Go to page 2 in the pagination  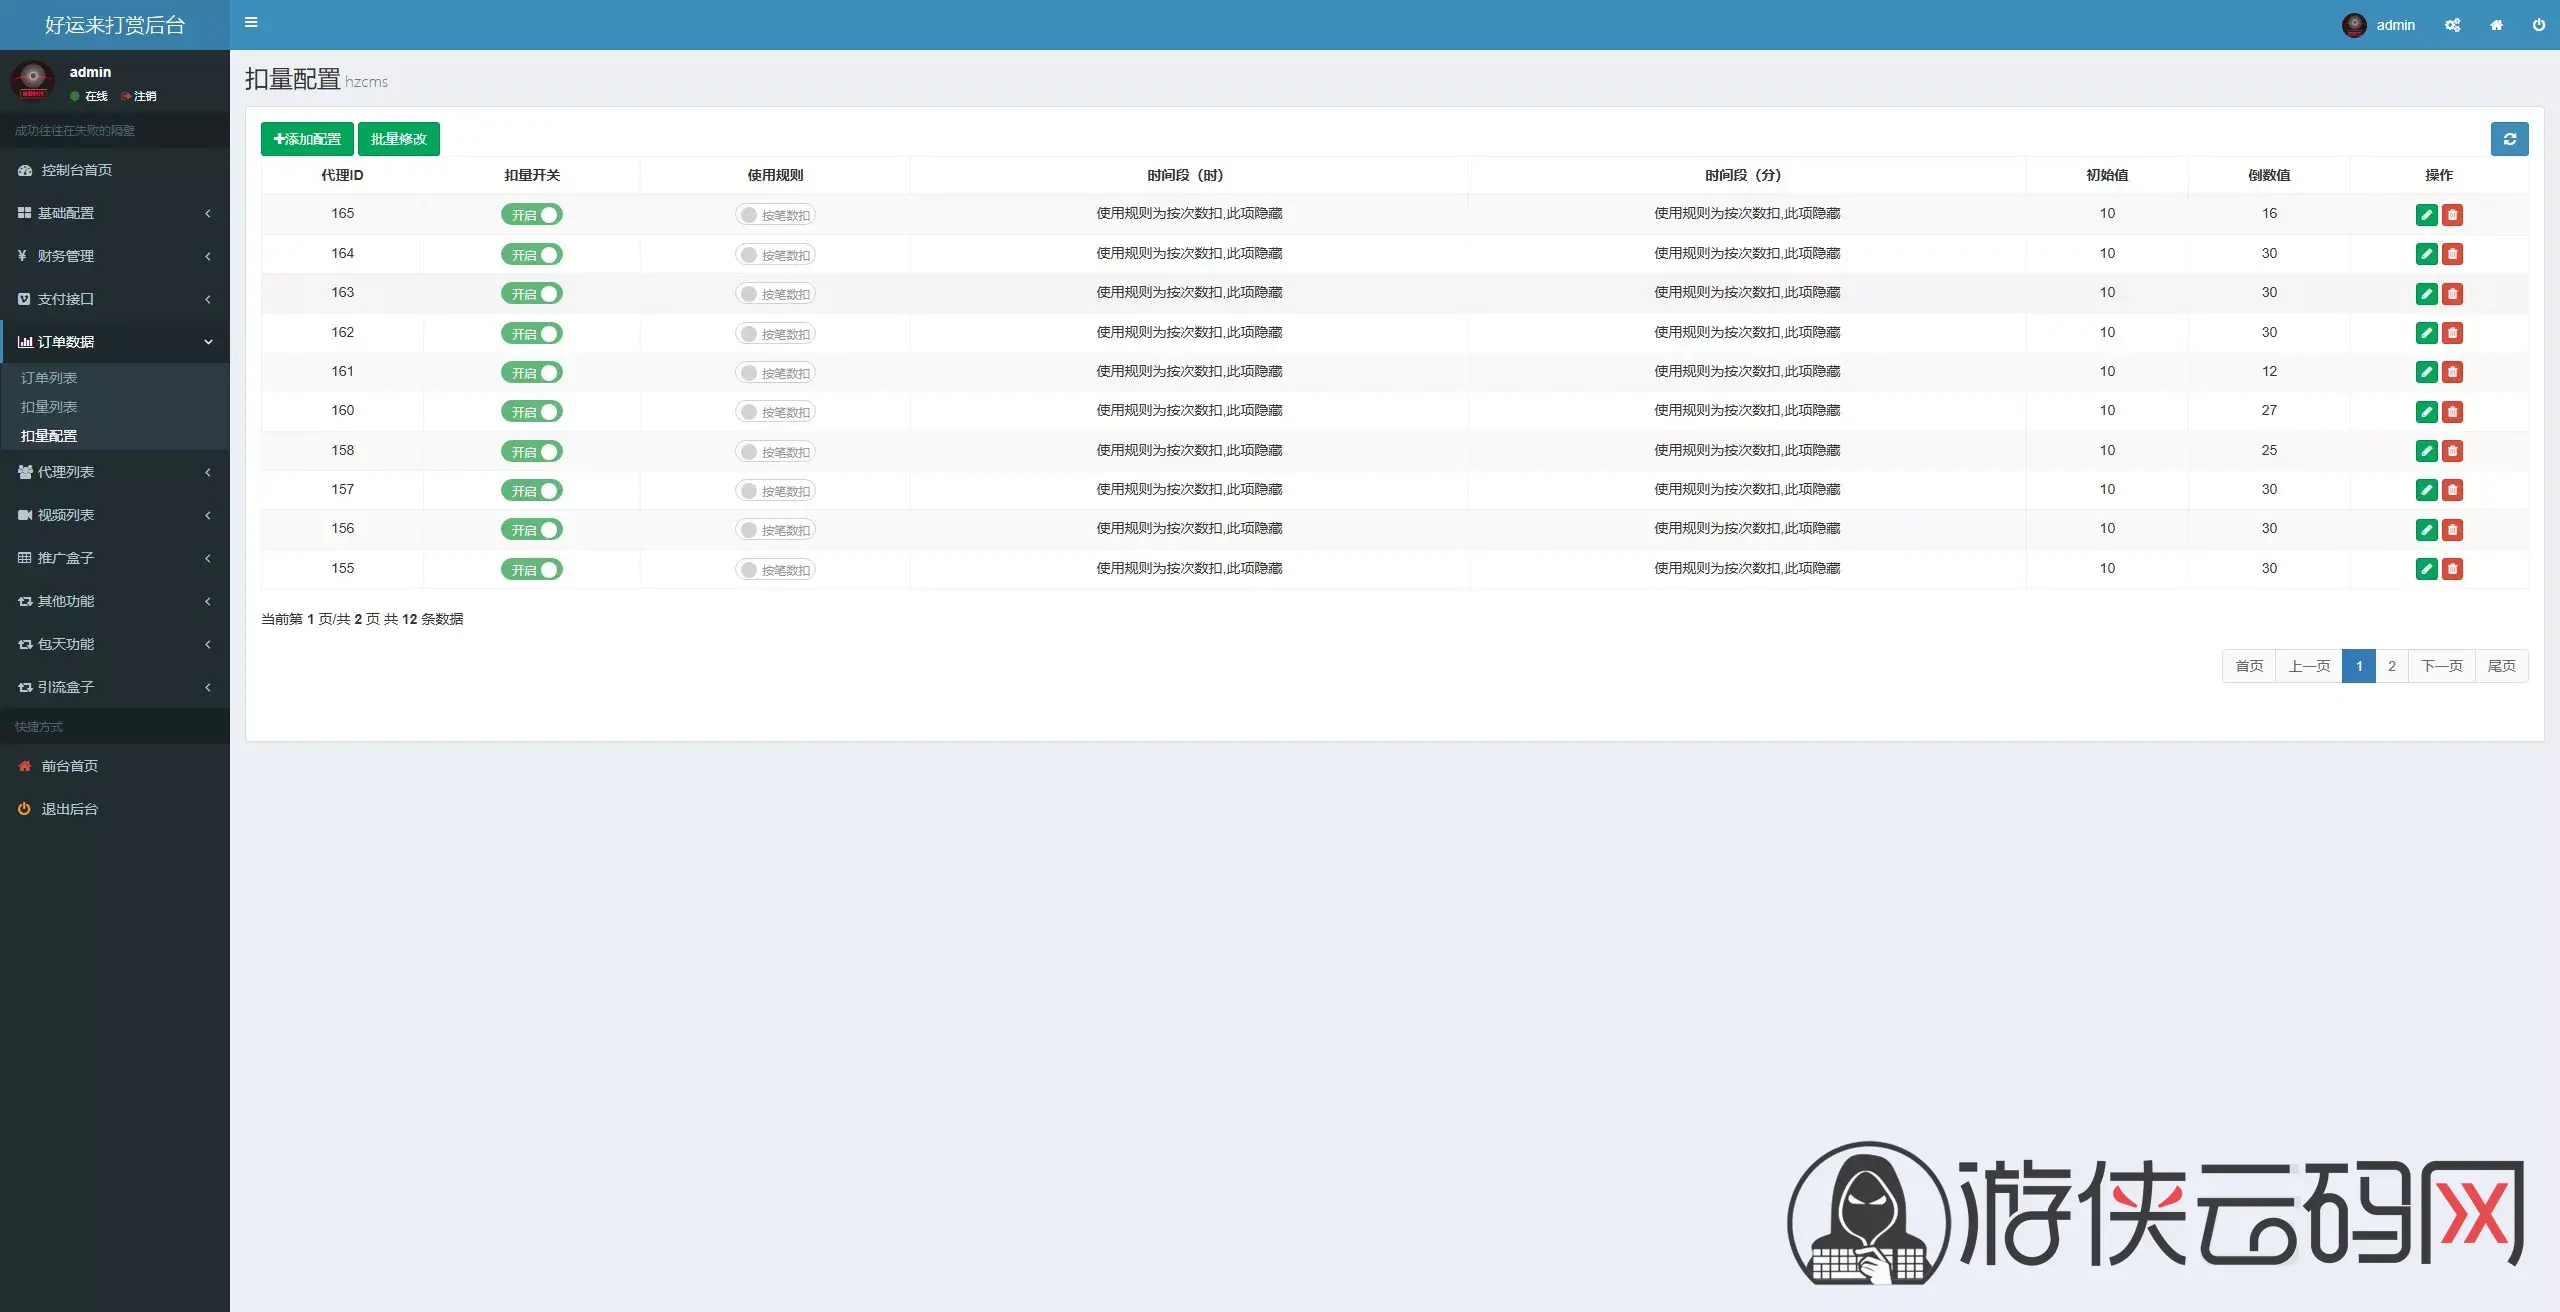(2391, 666)
